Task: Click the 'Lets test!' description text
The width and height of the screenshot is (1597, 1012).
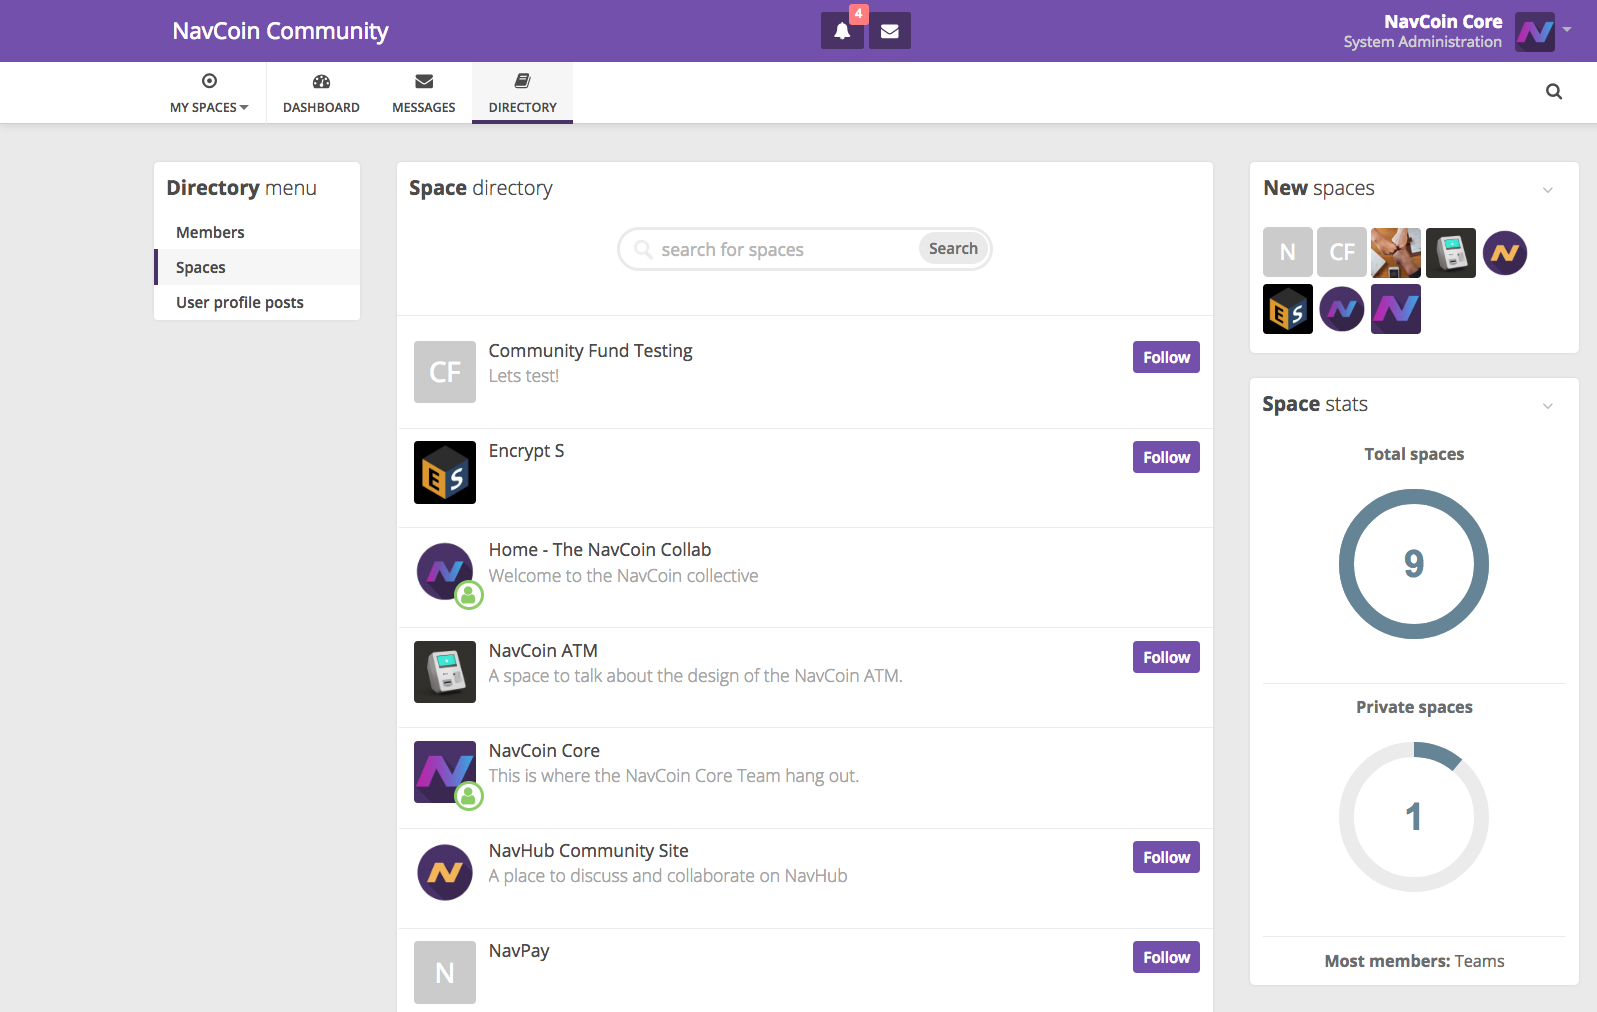Action: pos(524,376)
